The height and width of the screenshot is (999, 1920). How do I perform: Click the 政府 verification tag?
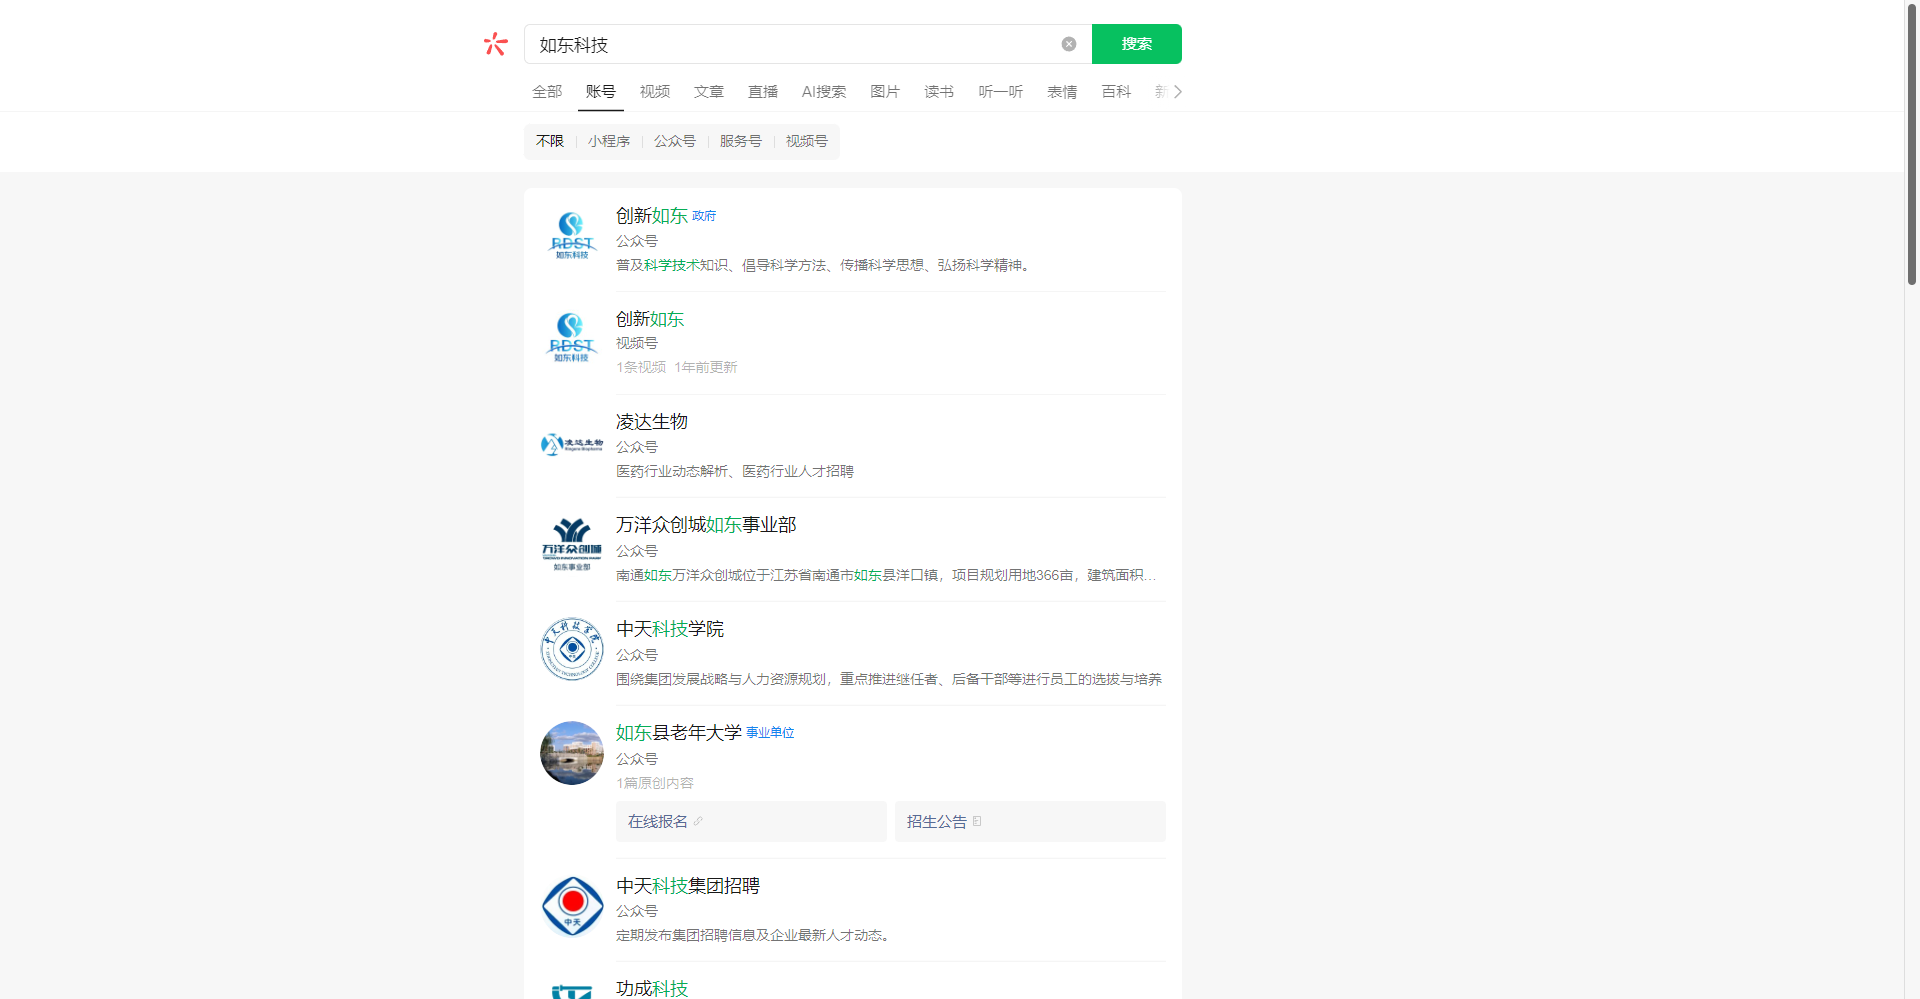click(x=704, y=216)
